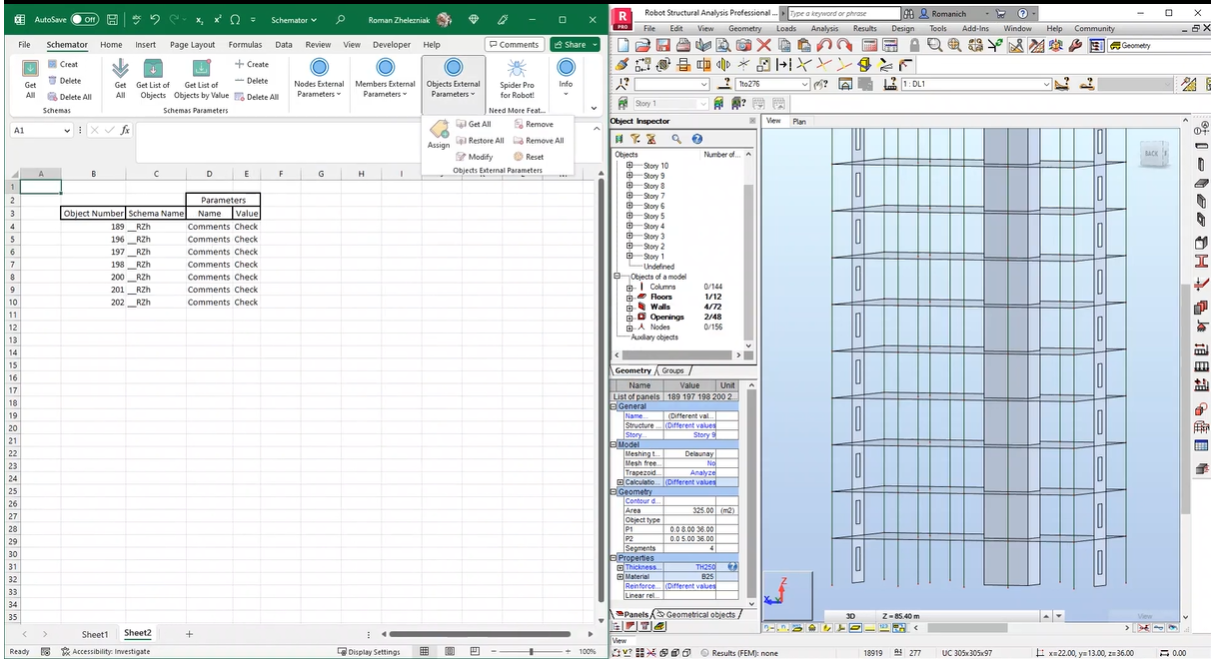
Task: Open the load case 1 : DL1 dropdown
Action: (1048, 84)
